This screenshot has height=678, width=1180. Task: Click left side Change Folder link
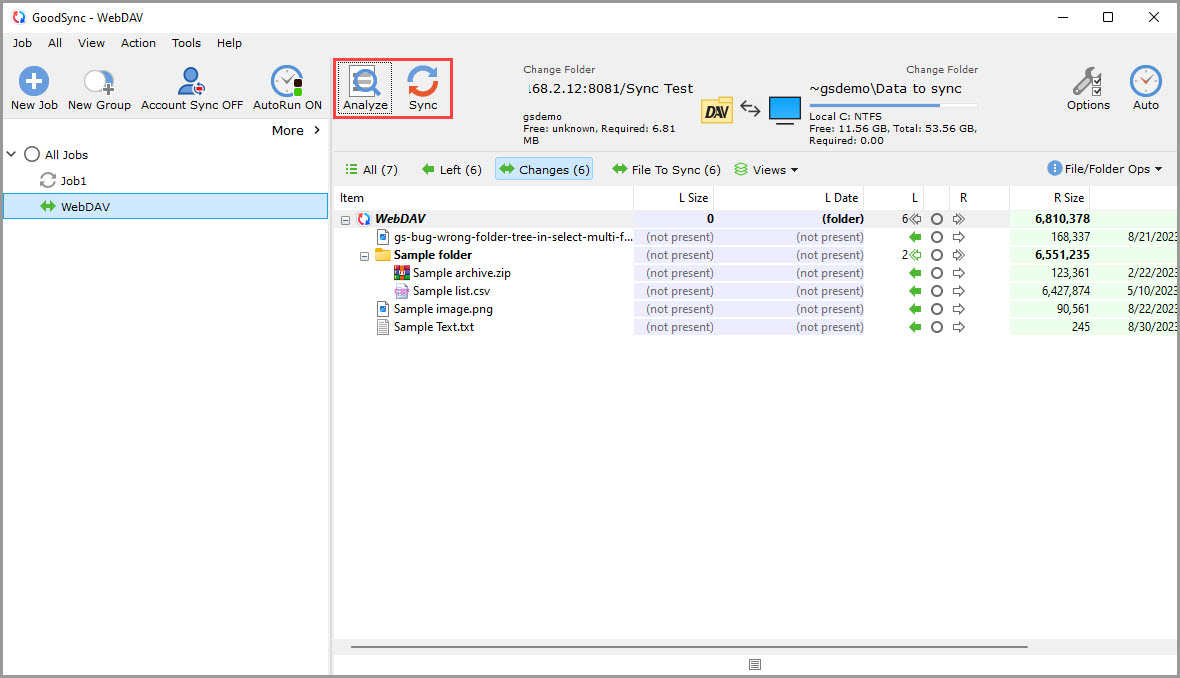tap(559, 69)
